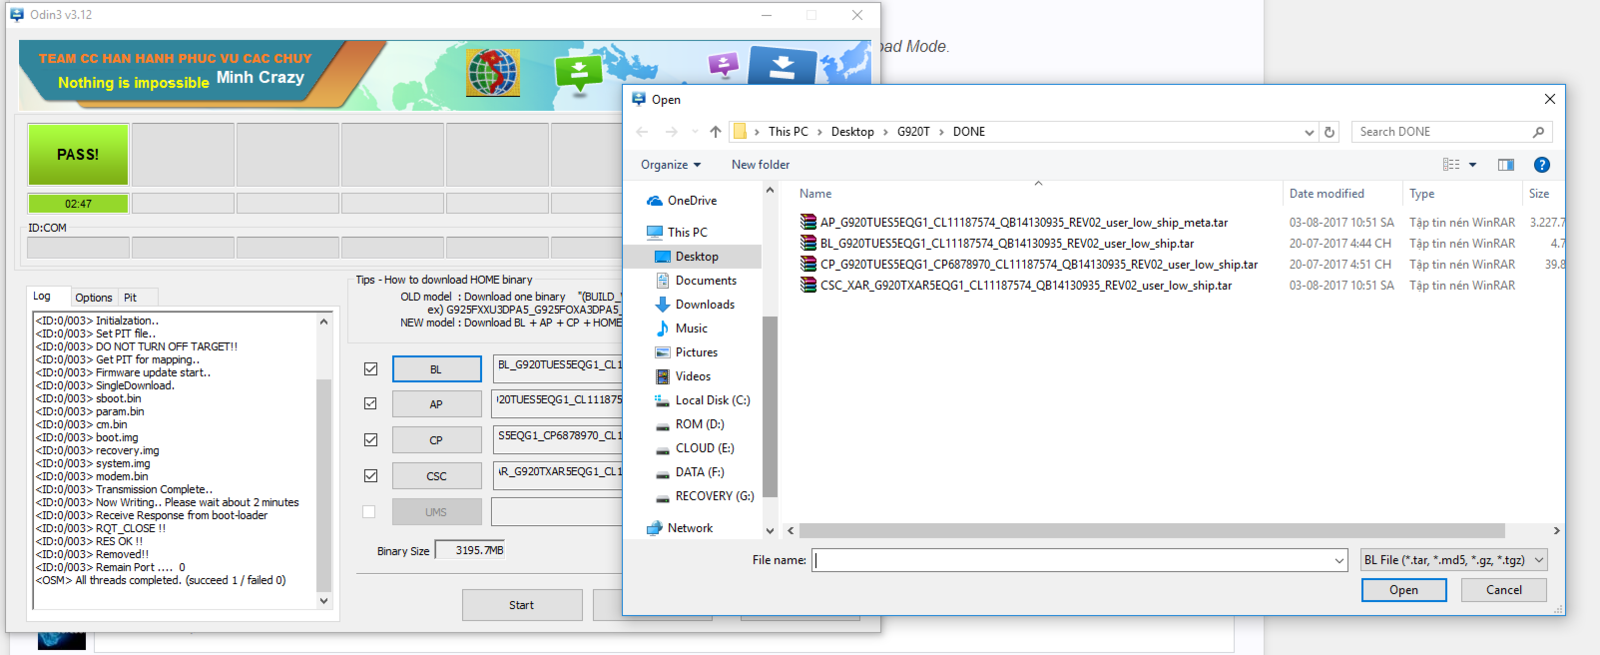Click the search magnifier icon
The width and height of the screenshot is (1600, 655).
coord(1538,132)
